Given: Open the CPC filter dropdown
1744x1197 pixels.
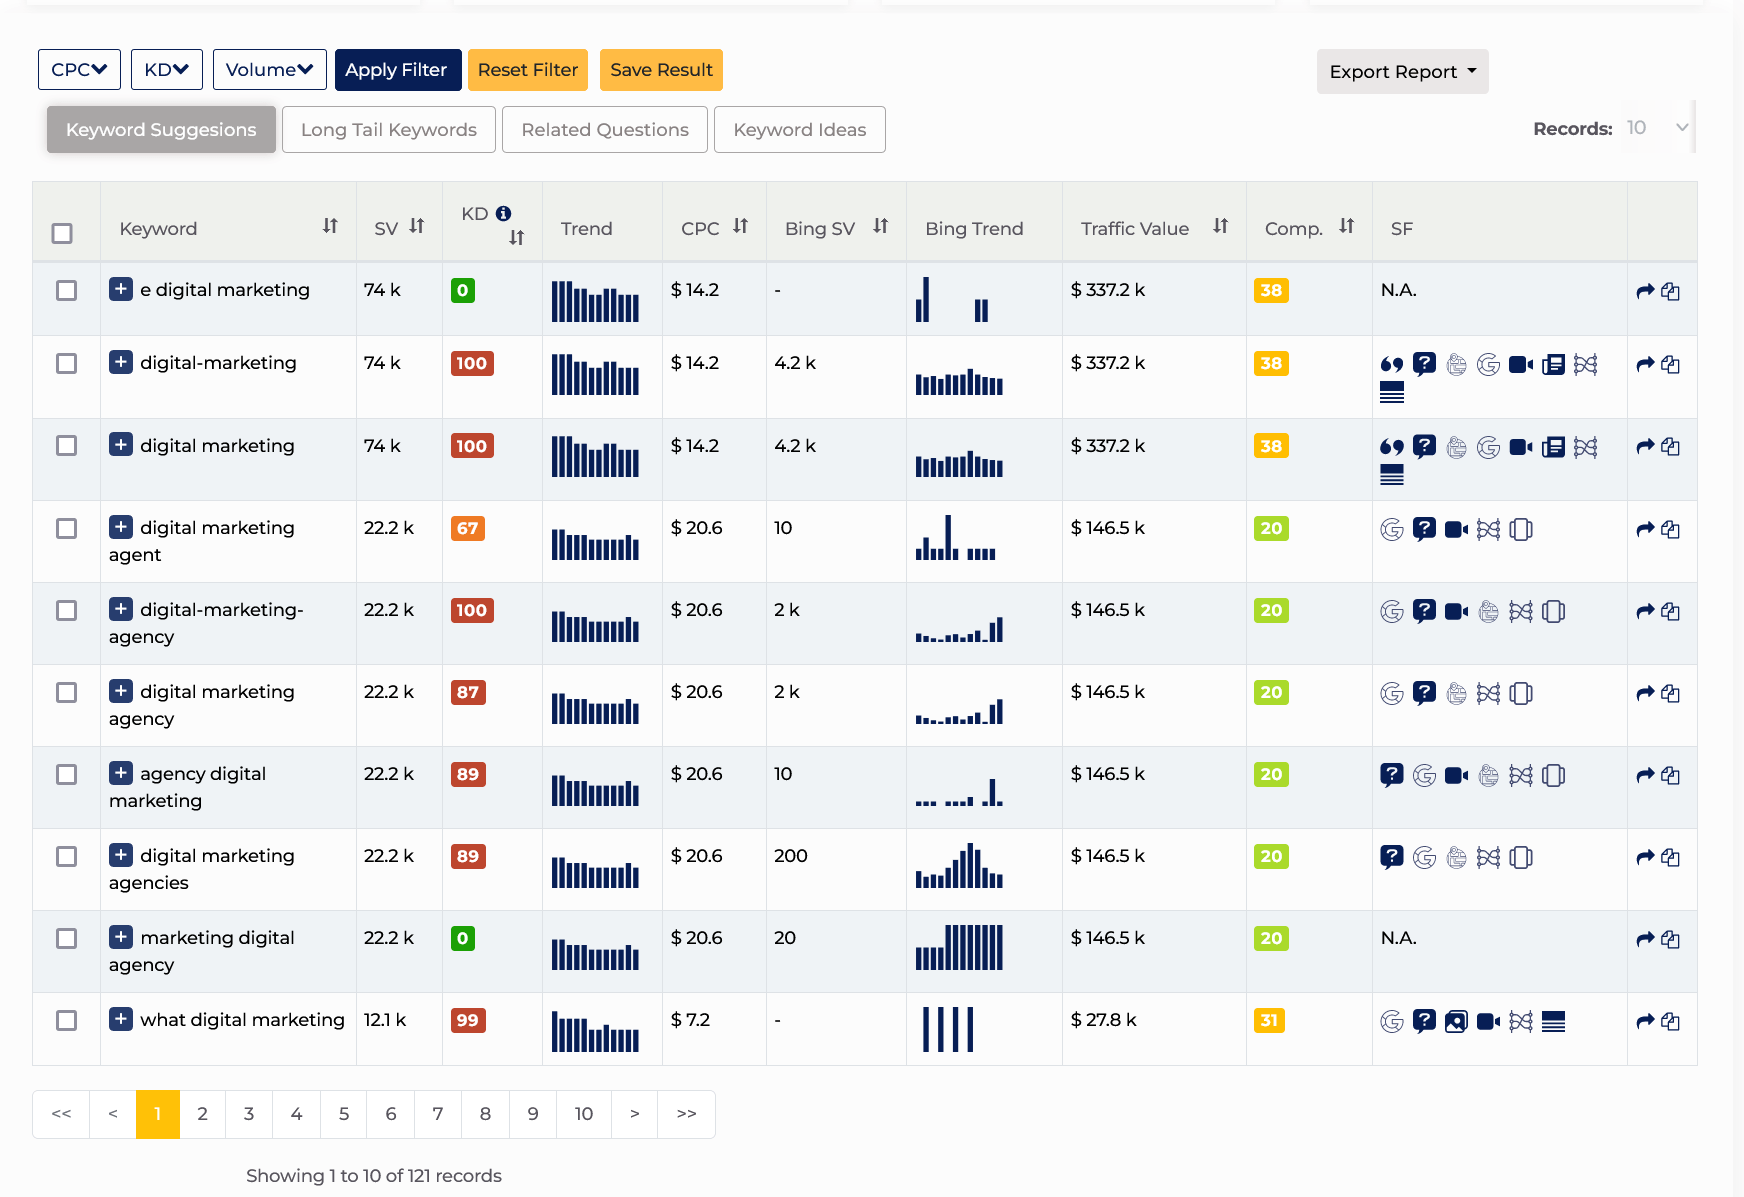Looking at the screenshot, I should point(79,70).
